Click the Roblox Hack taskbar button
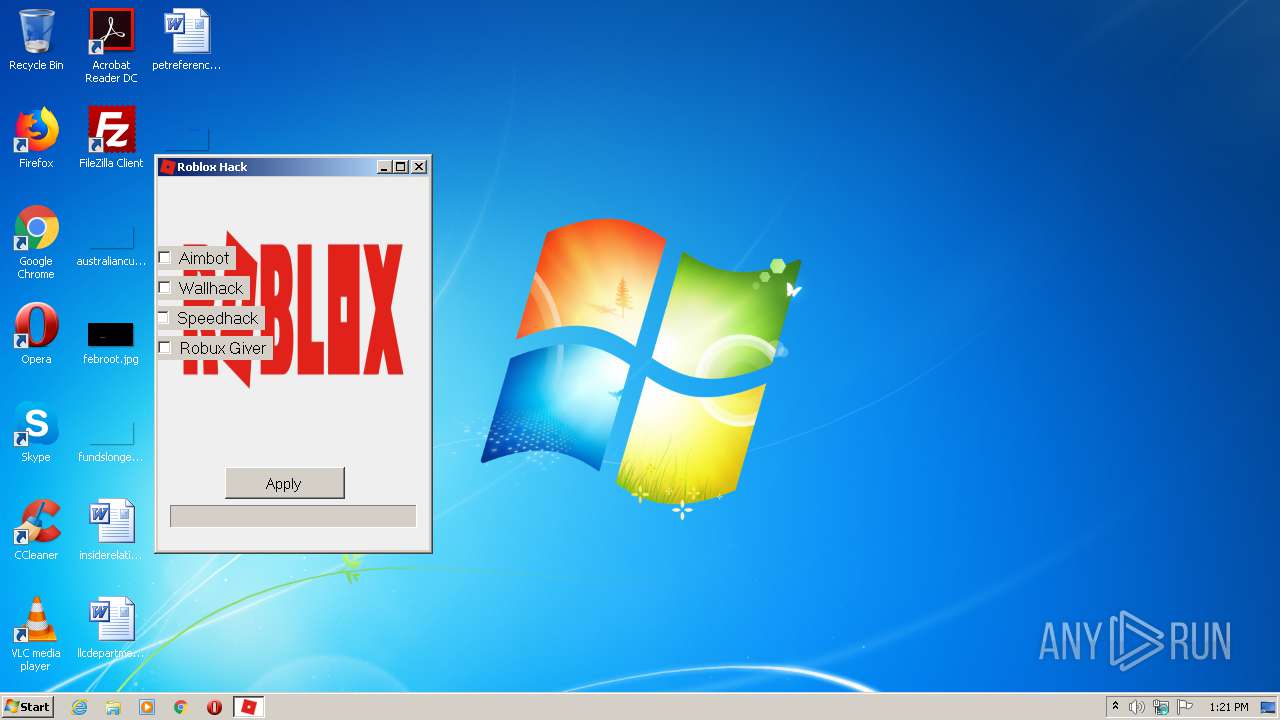 pyautogui.click(x=249, y=707)
